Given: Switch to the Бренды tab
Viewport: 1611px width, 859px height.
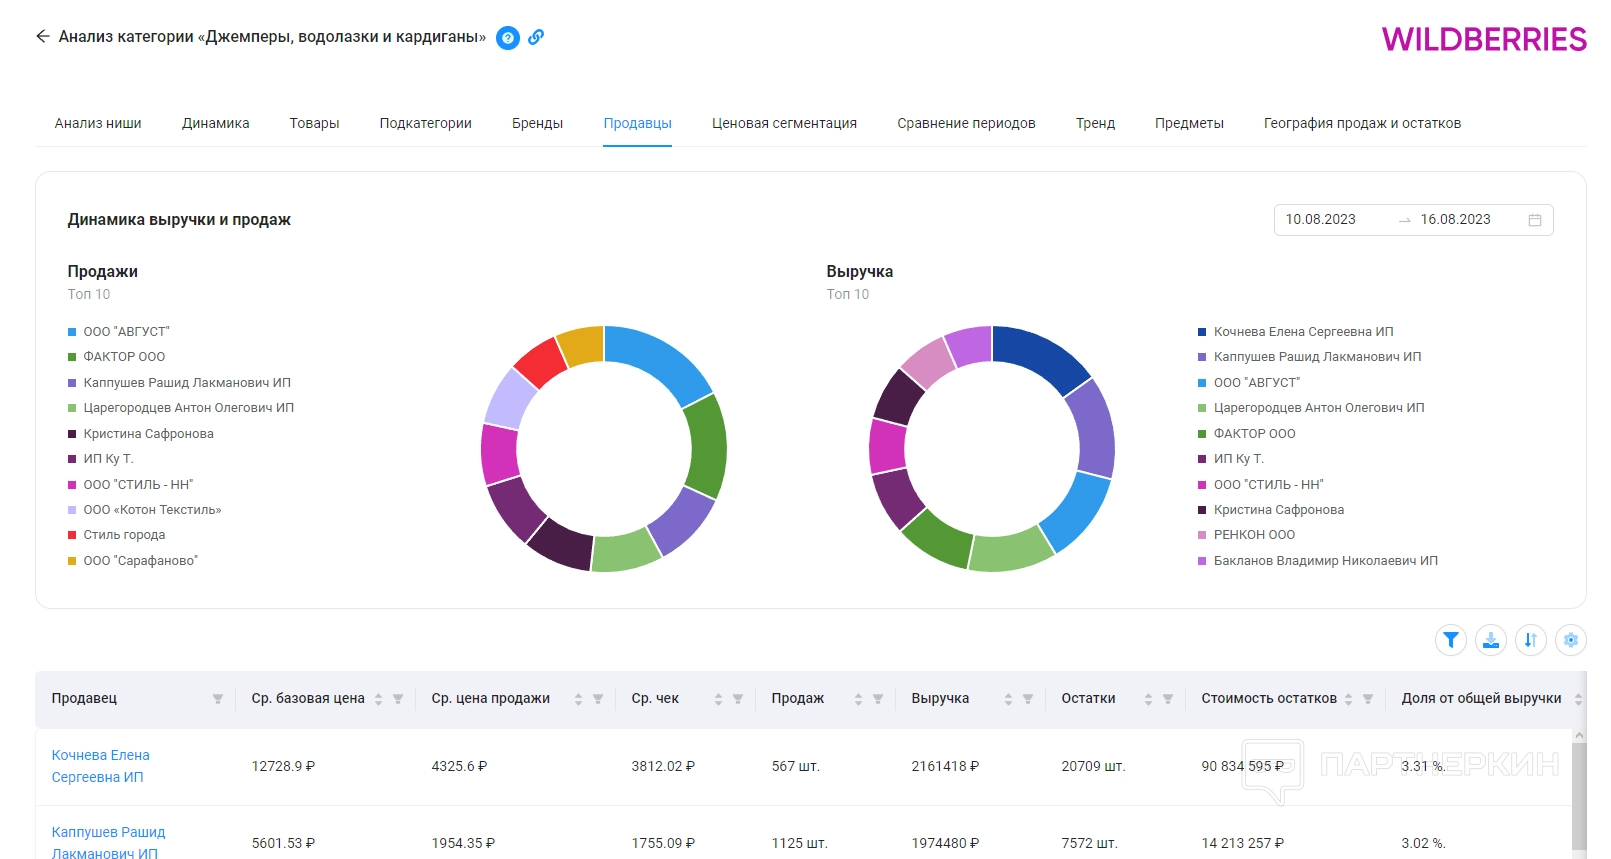Looking at the screenshot, I should click(537, 124).
